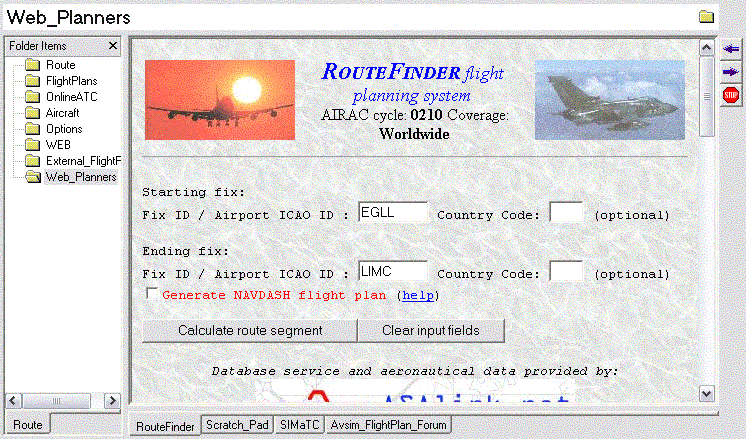Click folder panel scroll left arrow
This screenshot has width=746, height=439.
[x=13, y=400]
